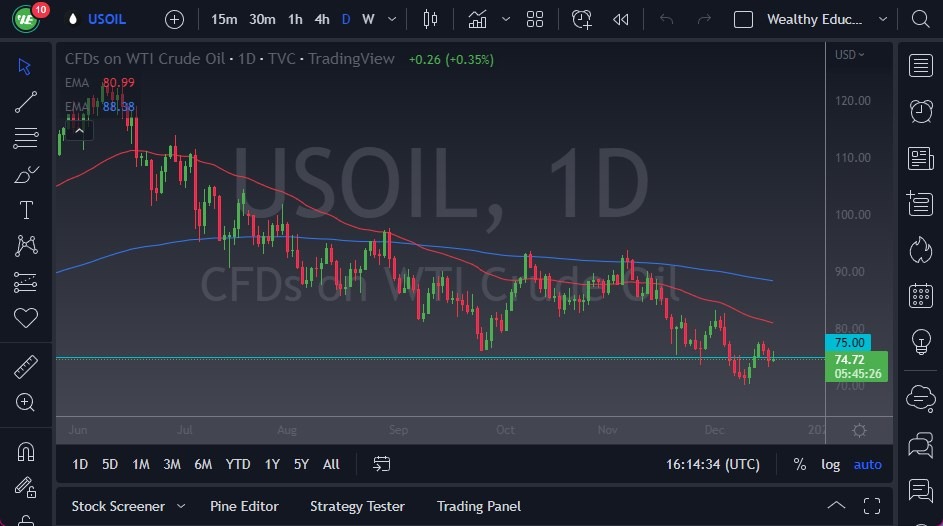The width and height of the screenshot is (943, 526).
Task: Open the user profile avatar menu
Action: coord(26,19)
